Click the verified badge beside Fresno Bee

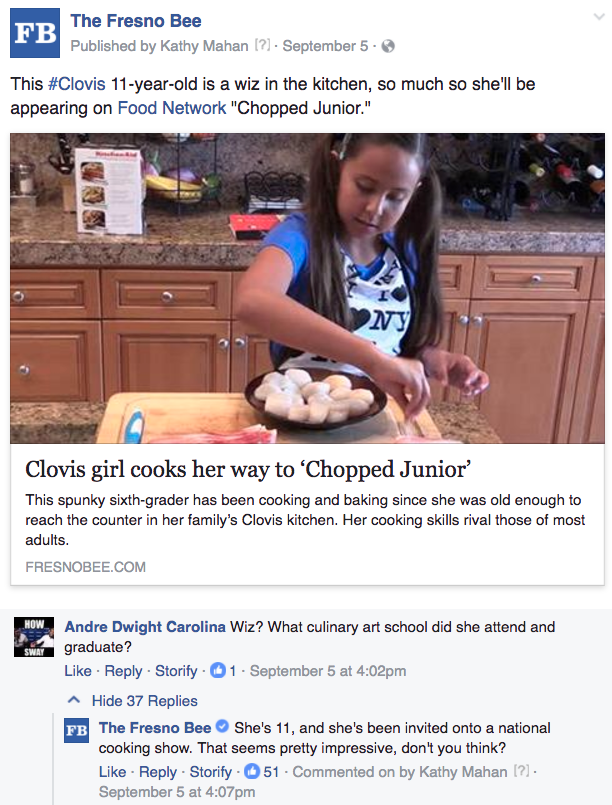[222, 727]
